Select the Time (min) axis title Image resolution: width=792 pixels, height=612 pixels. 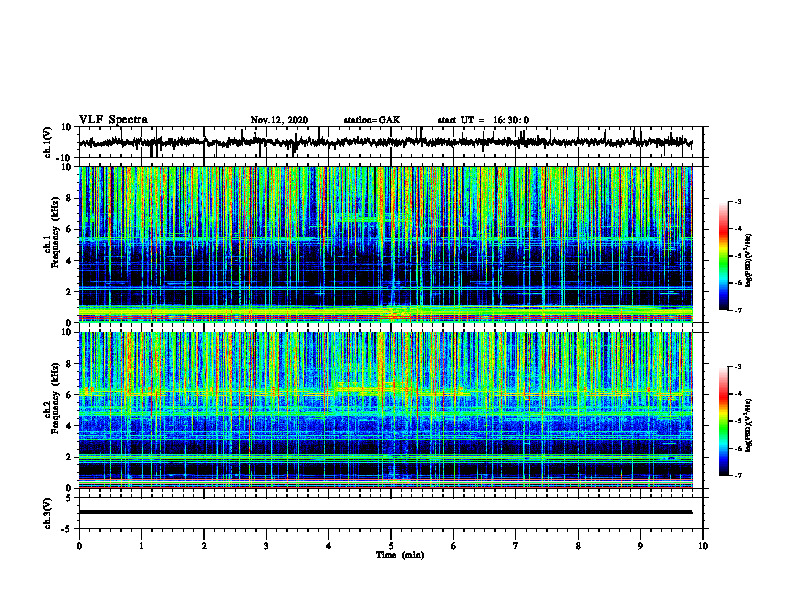coord(400,555)
